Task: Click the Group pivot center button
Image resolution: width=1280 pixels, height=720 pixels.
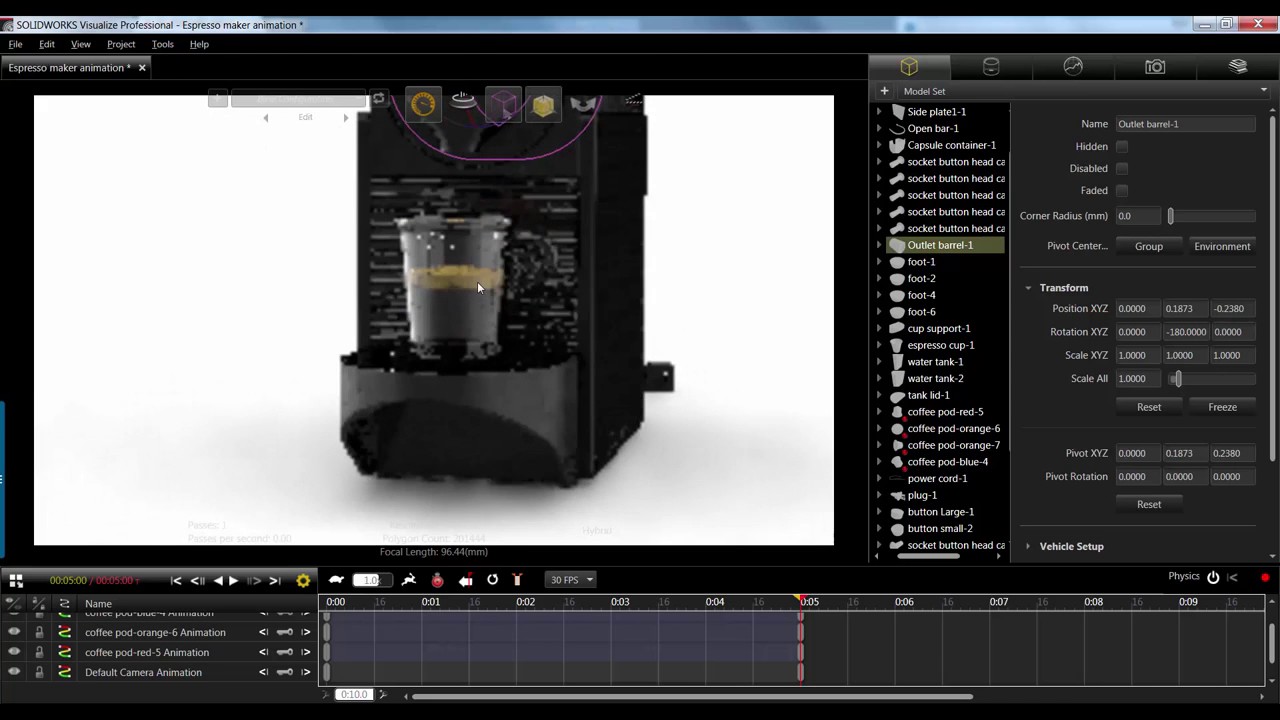Action: click(1149, 246)
